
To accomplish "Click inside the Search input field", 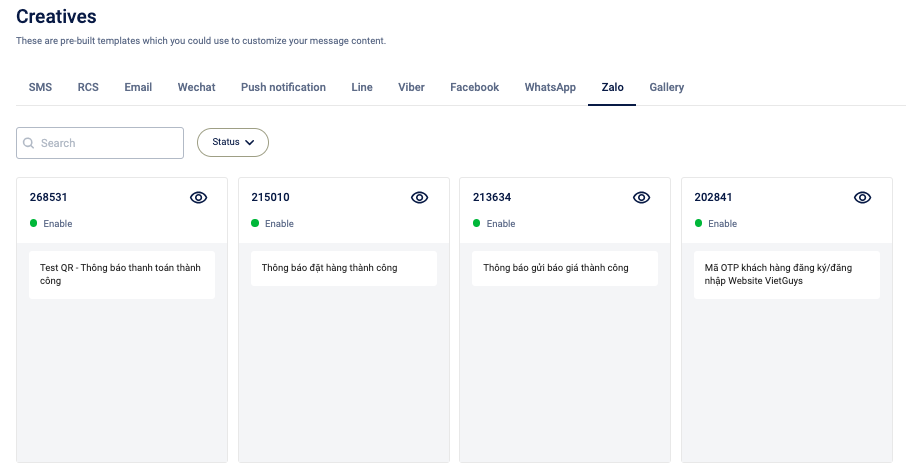I will (x=100, y=143).
